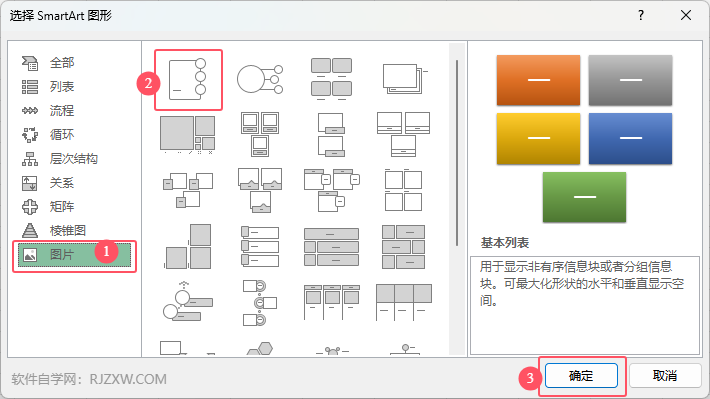710x399 pixels.
Task: Close the SmartArt dialog
Action: coord(686,15)
